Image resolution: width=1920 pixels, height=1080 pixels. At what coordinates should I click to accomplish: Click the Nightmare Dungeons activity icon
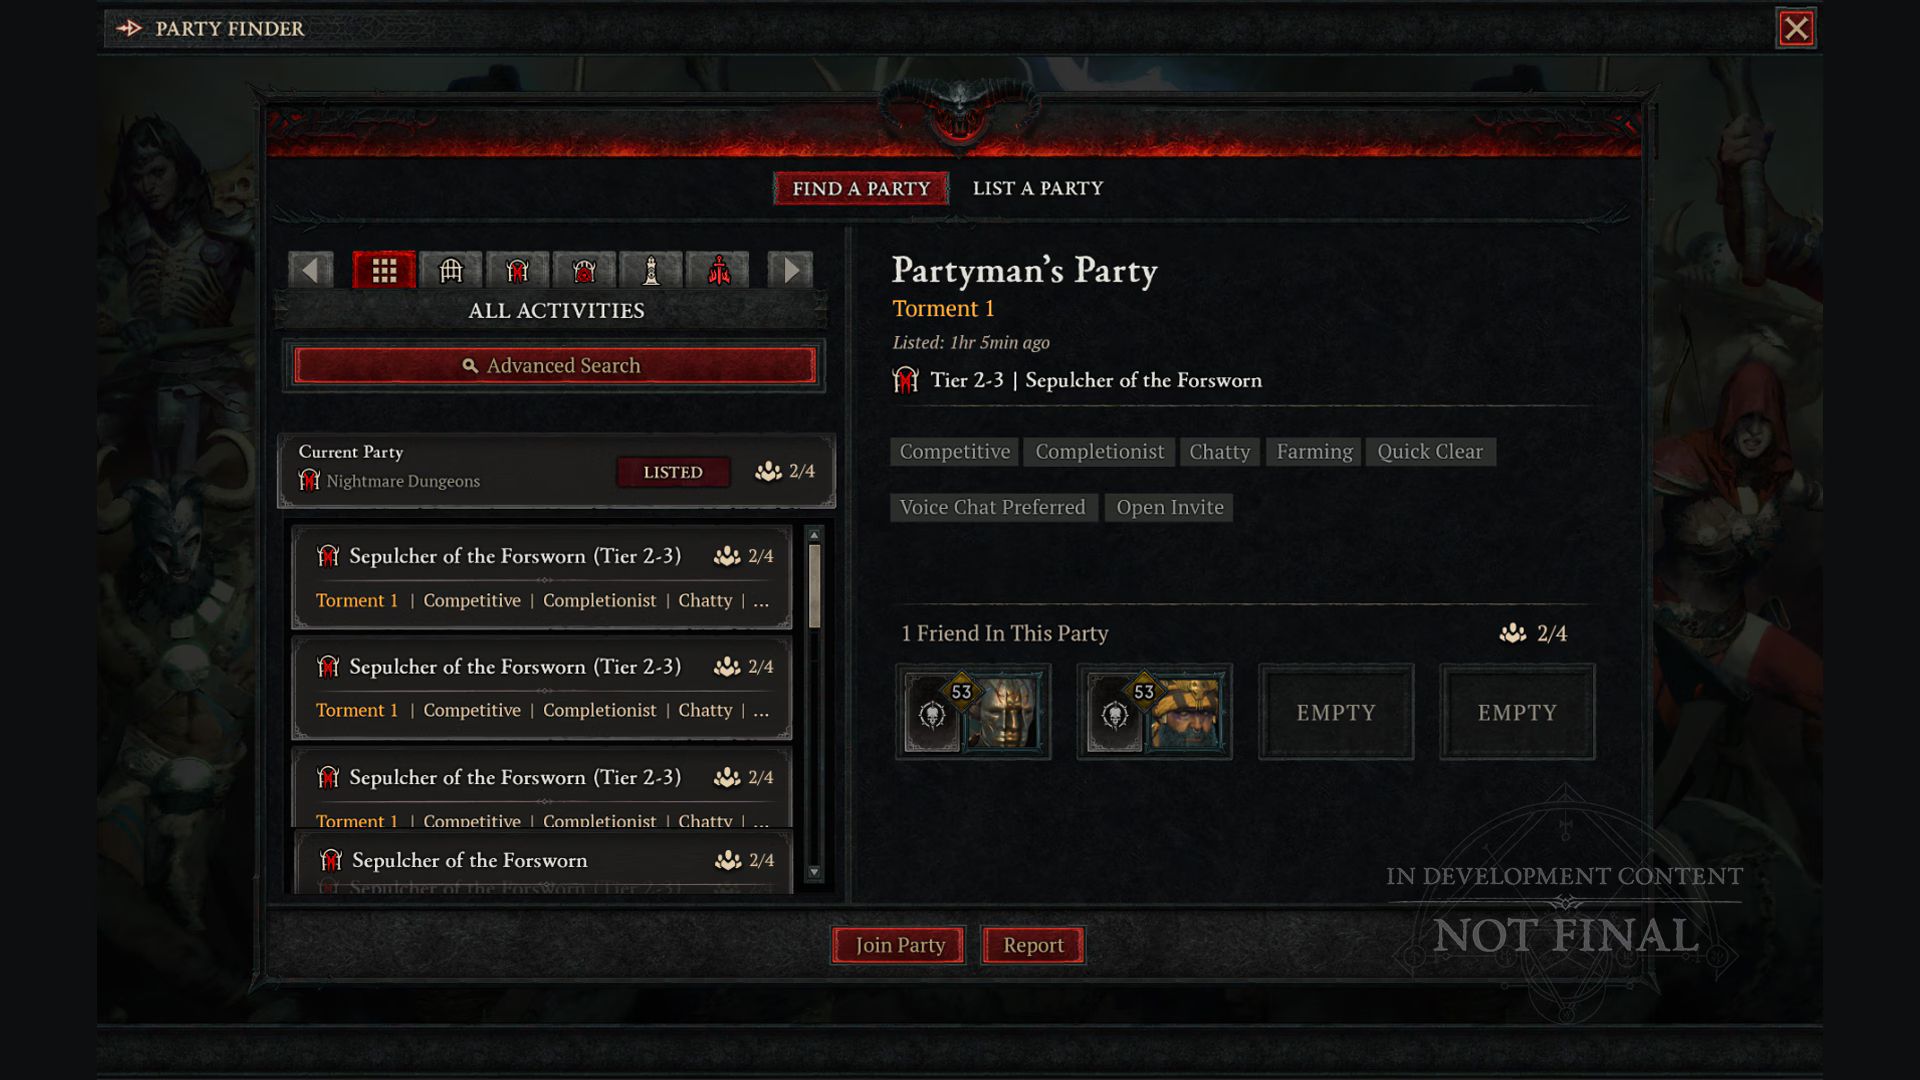pos(517,269)
